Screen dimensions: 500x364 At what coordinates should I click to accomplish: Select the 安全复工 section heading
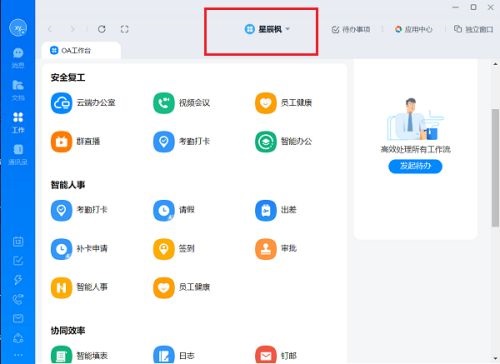[68, 78]
